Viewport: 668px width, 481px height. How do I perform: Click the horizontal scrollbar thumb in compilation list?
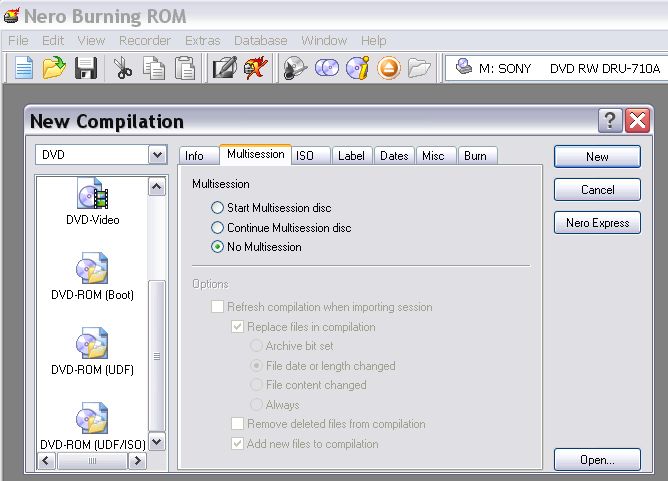pos(92,461)
